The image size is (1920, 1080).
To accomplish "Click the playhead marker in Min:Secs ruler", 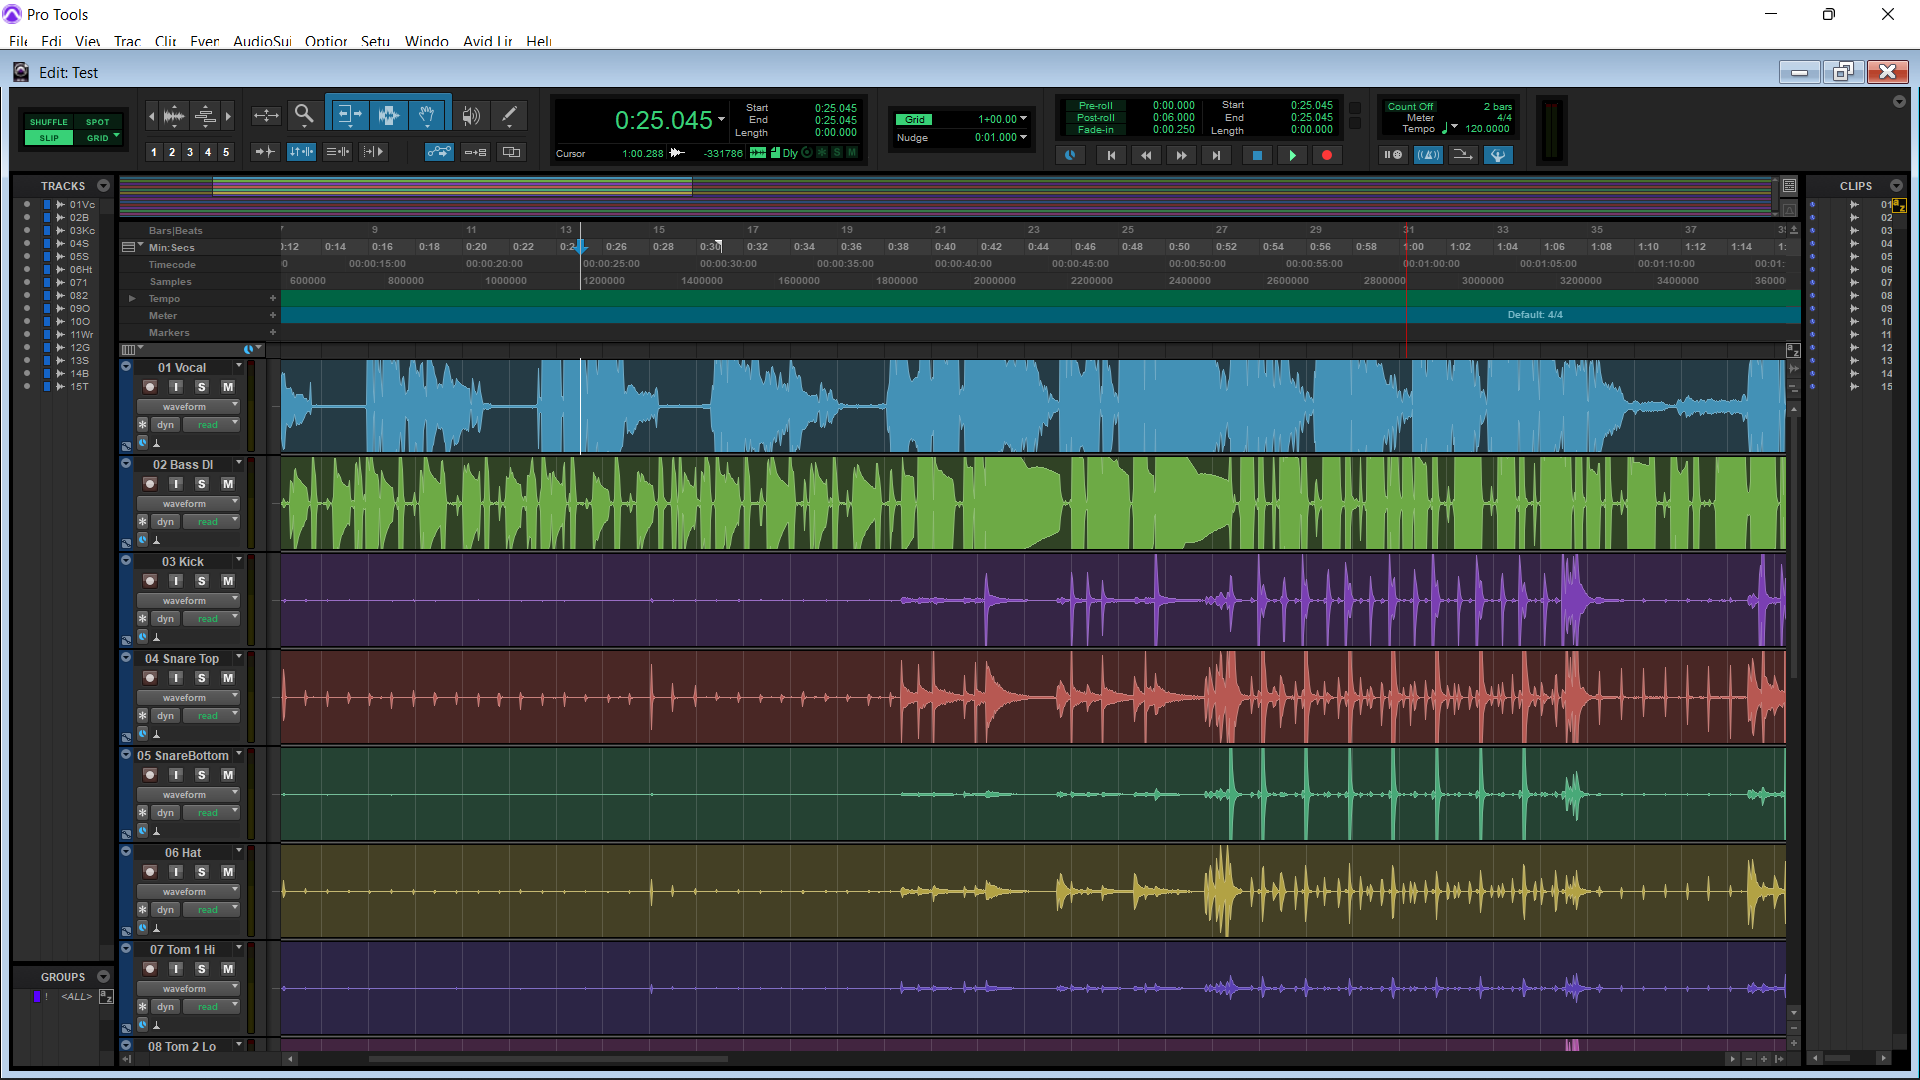I will point(581,247).
